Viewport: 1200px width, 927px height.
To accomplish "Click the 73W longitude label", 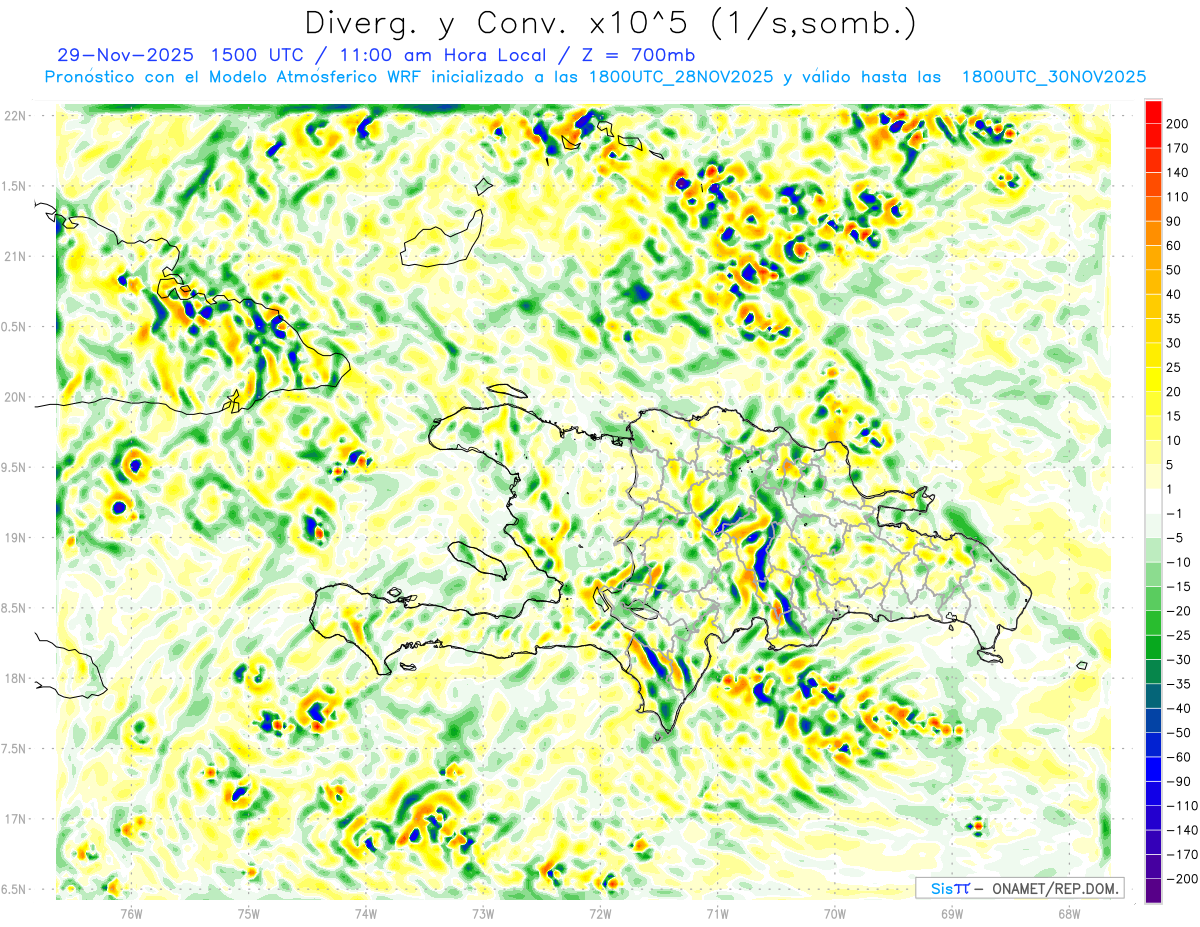I will [483, 913].
